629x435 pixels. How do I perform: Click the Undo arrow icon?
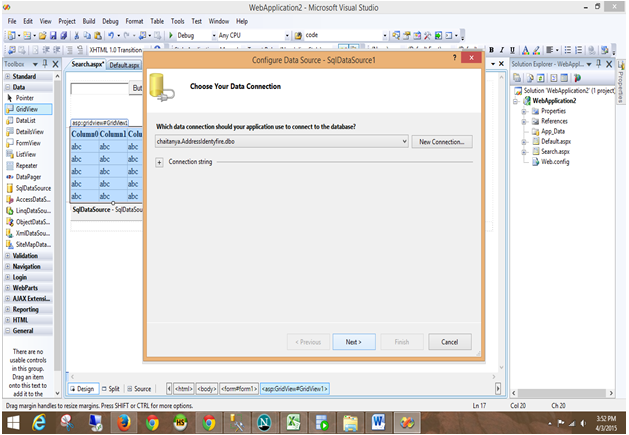(111, 35)
